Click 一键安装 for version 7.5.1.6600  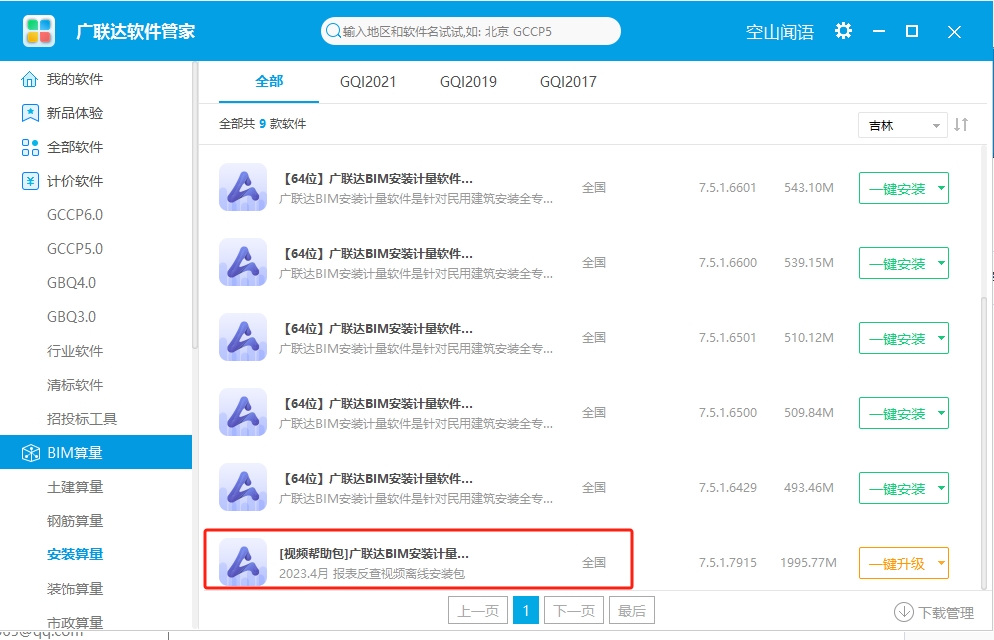tap(897, 263)
